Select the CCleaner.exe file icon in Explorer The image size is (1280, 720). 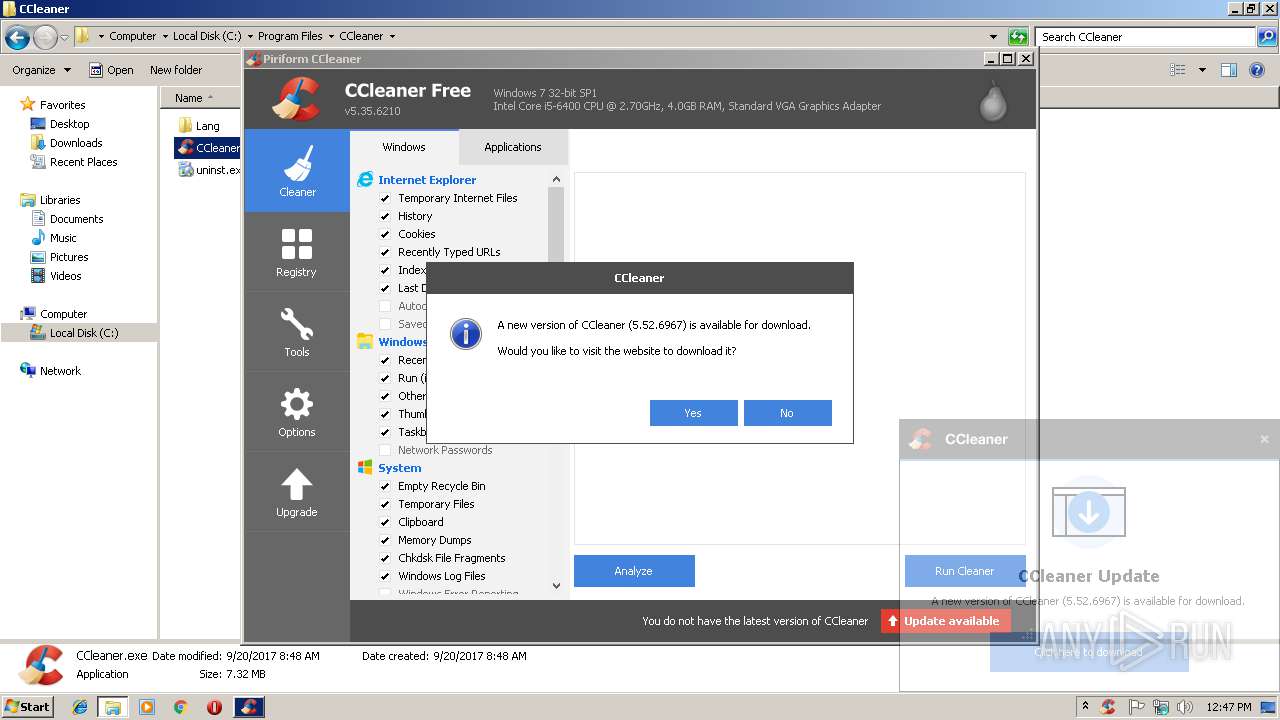click(185, 148)
